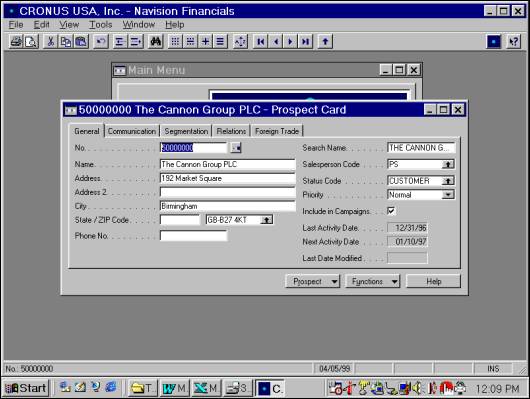Click in the State field
This screenshot has height=399, width=530.
click(180, 220)
